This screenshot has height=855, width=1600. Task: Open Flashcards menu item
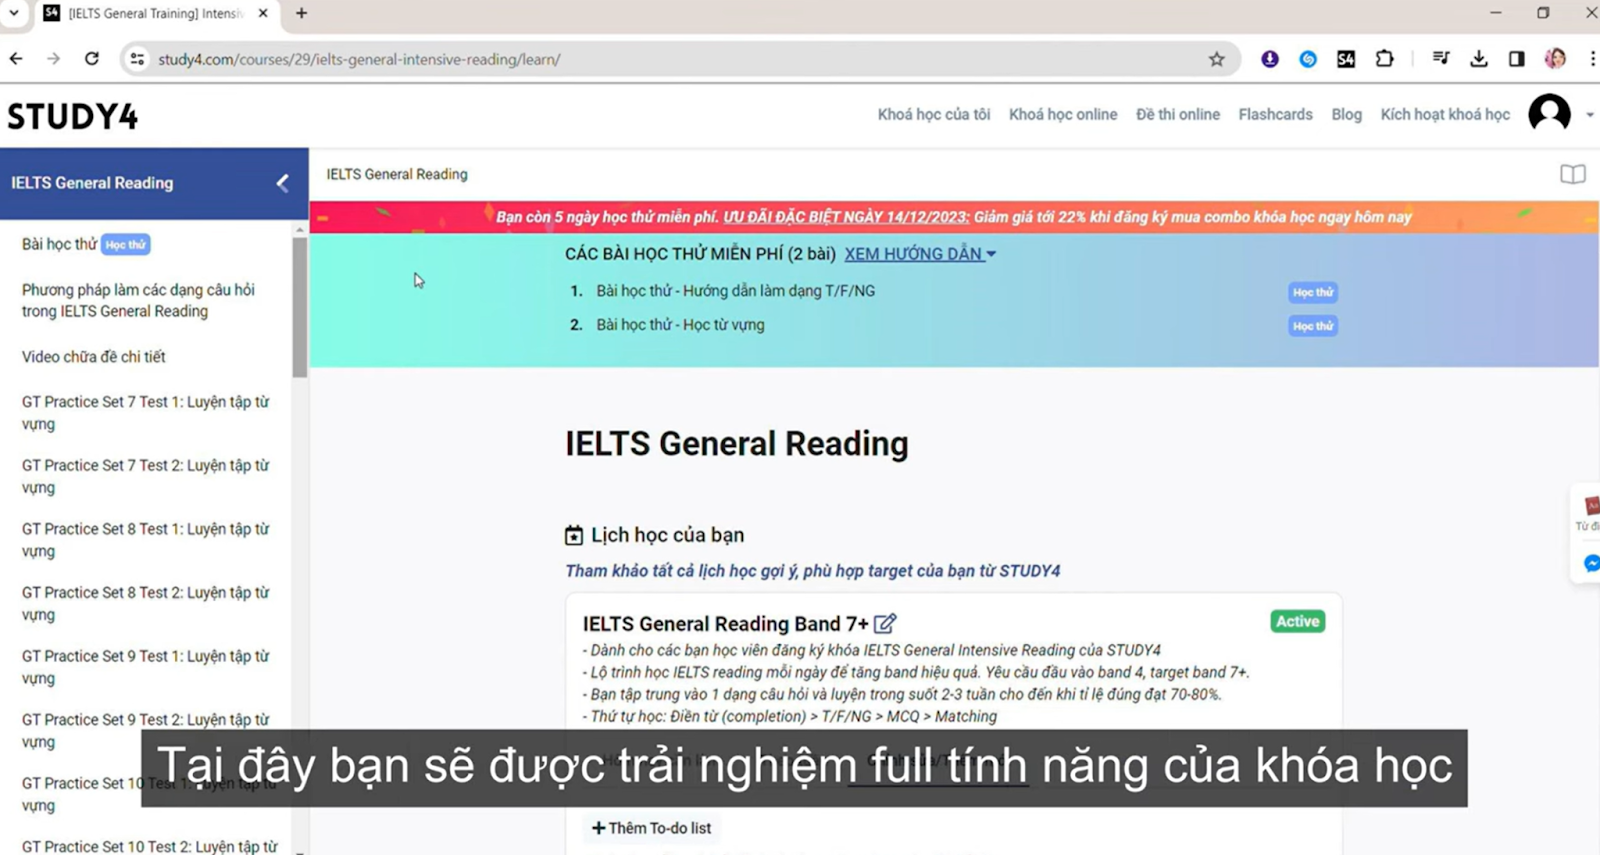pyautogui.click(x=1275, y=114)
